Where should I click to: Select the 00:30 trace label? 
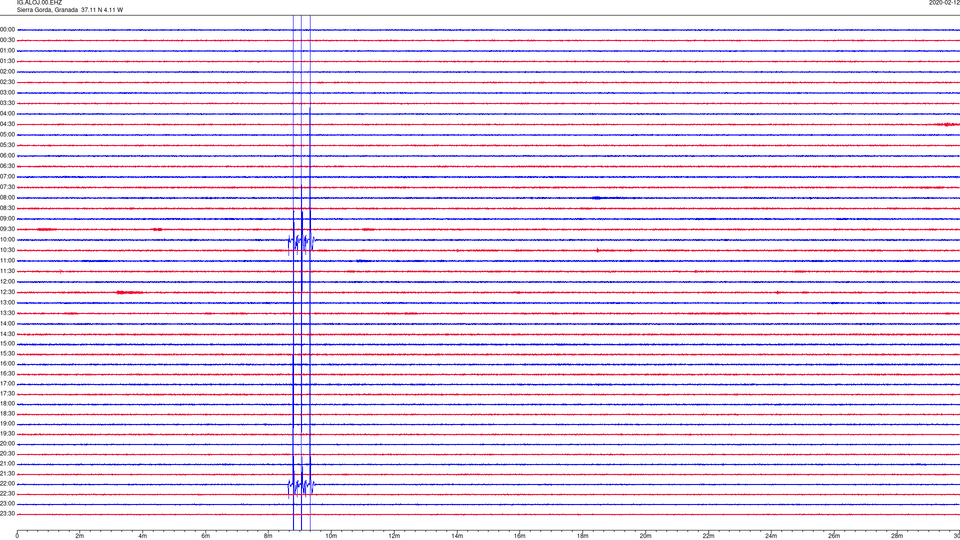point(7,40)
